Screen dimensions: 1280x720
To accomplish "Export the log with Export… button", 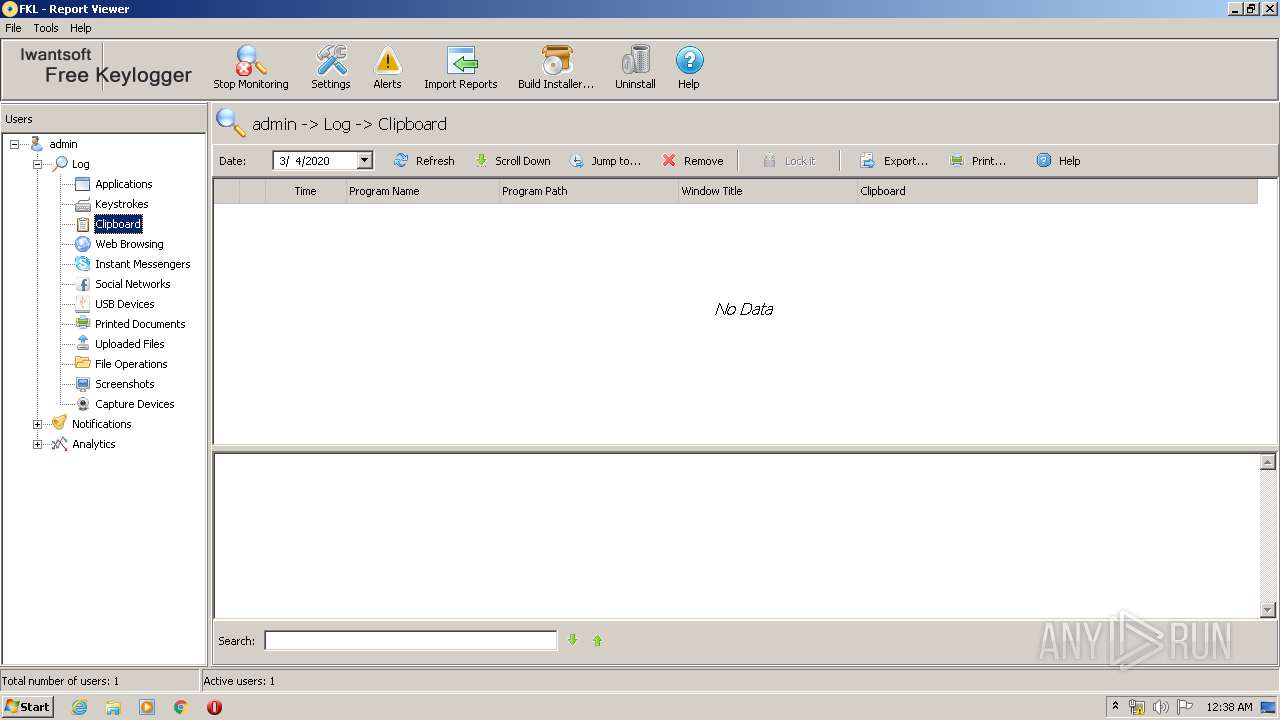I will [x=894, y=161].
